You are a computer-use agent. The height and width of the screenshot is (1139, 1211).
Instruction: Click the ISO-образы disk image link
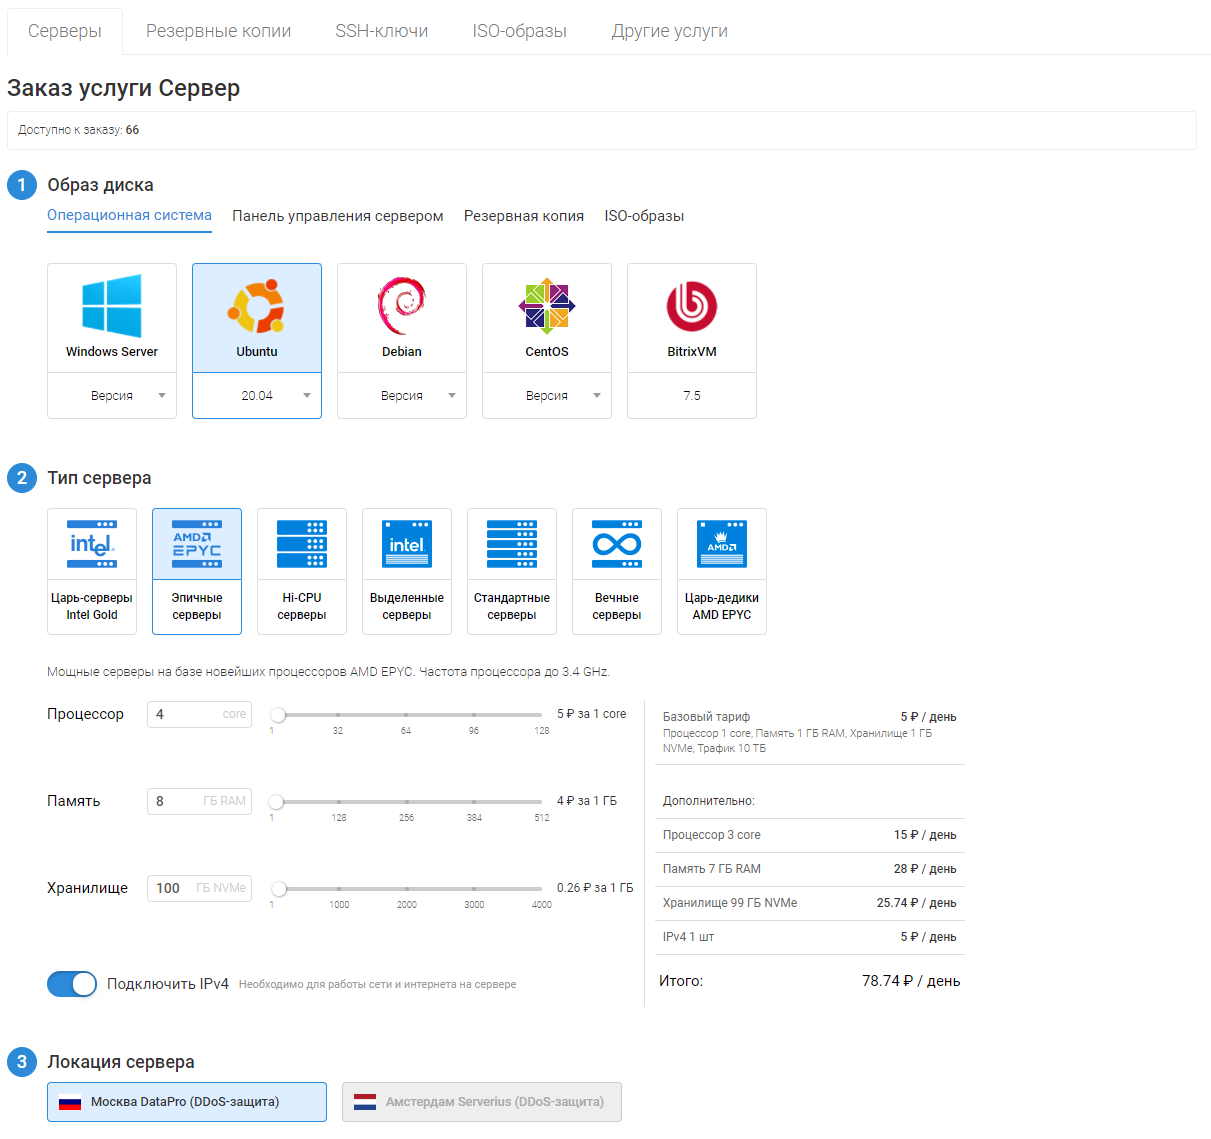coord(644,216)
